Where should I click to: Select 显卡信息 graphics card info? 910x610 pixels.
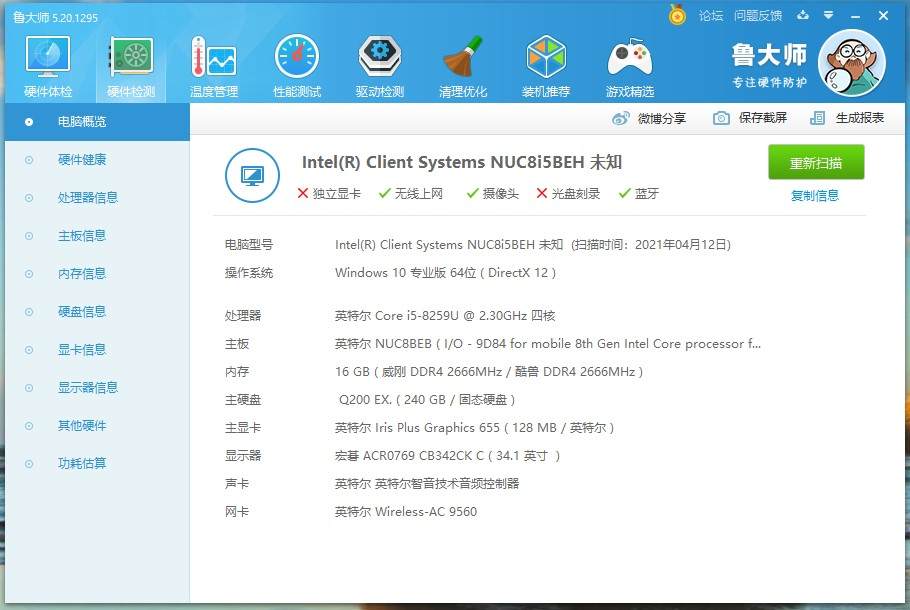[x=82, y=349]
